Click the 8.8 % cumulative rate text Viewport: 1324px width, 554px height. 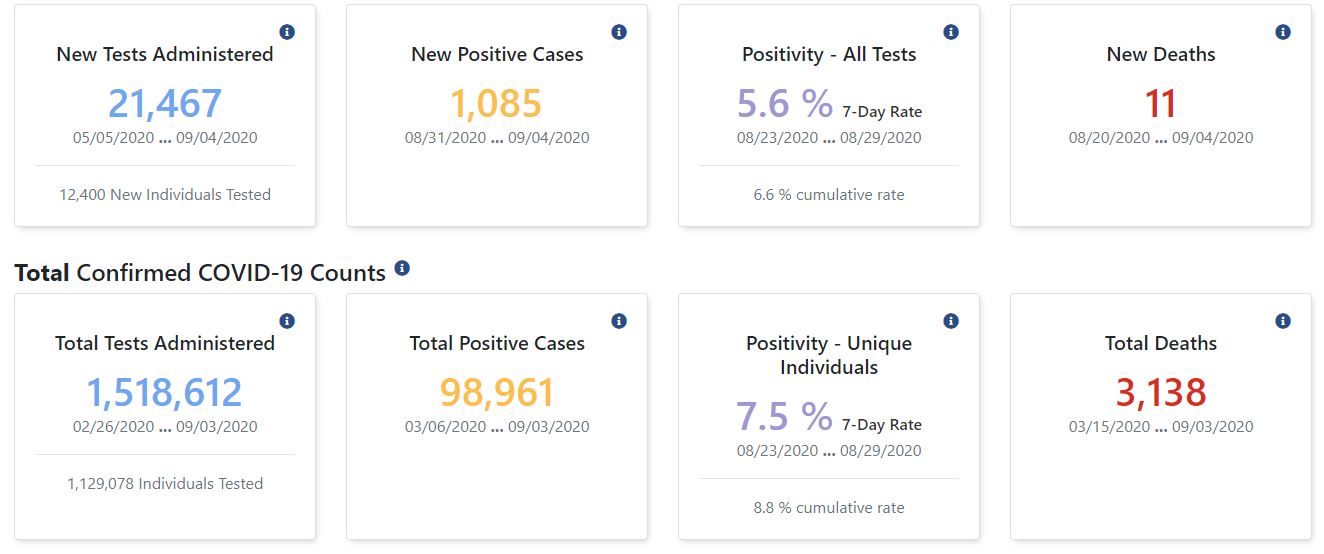coord(829,508)
